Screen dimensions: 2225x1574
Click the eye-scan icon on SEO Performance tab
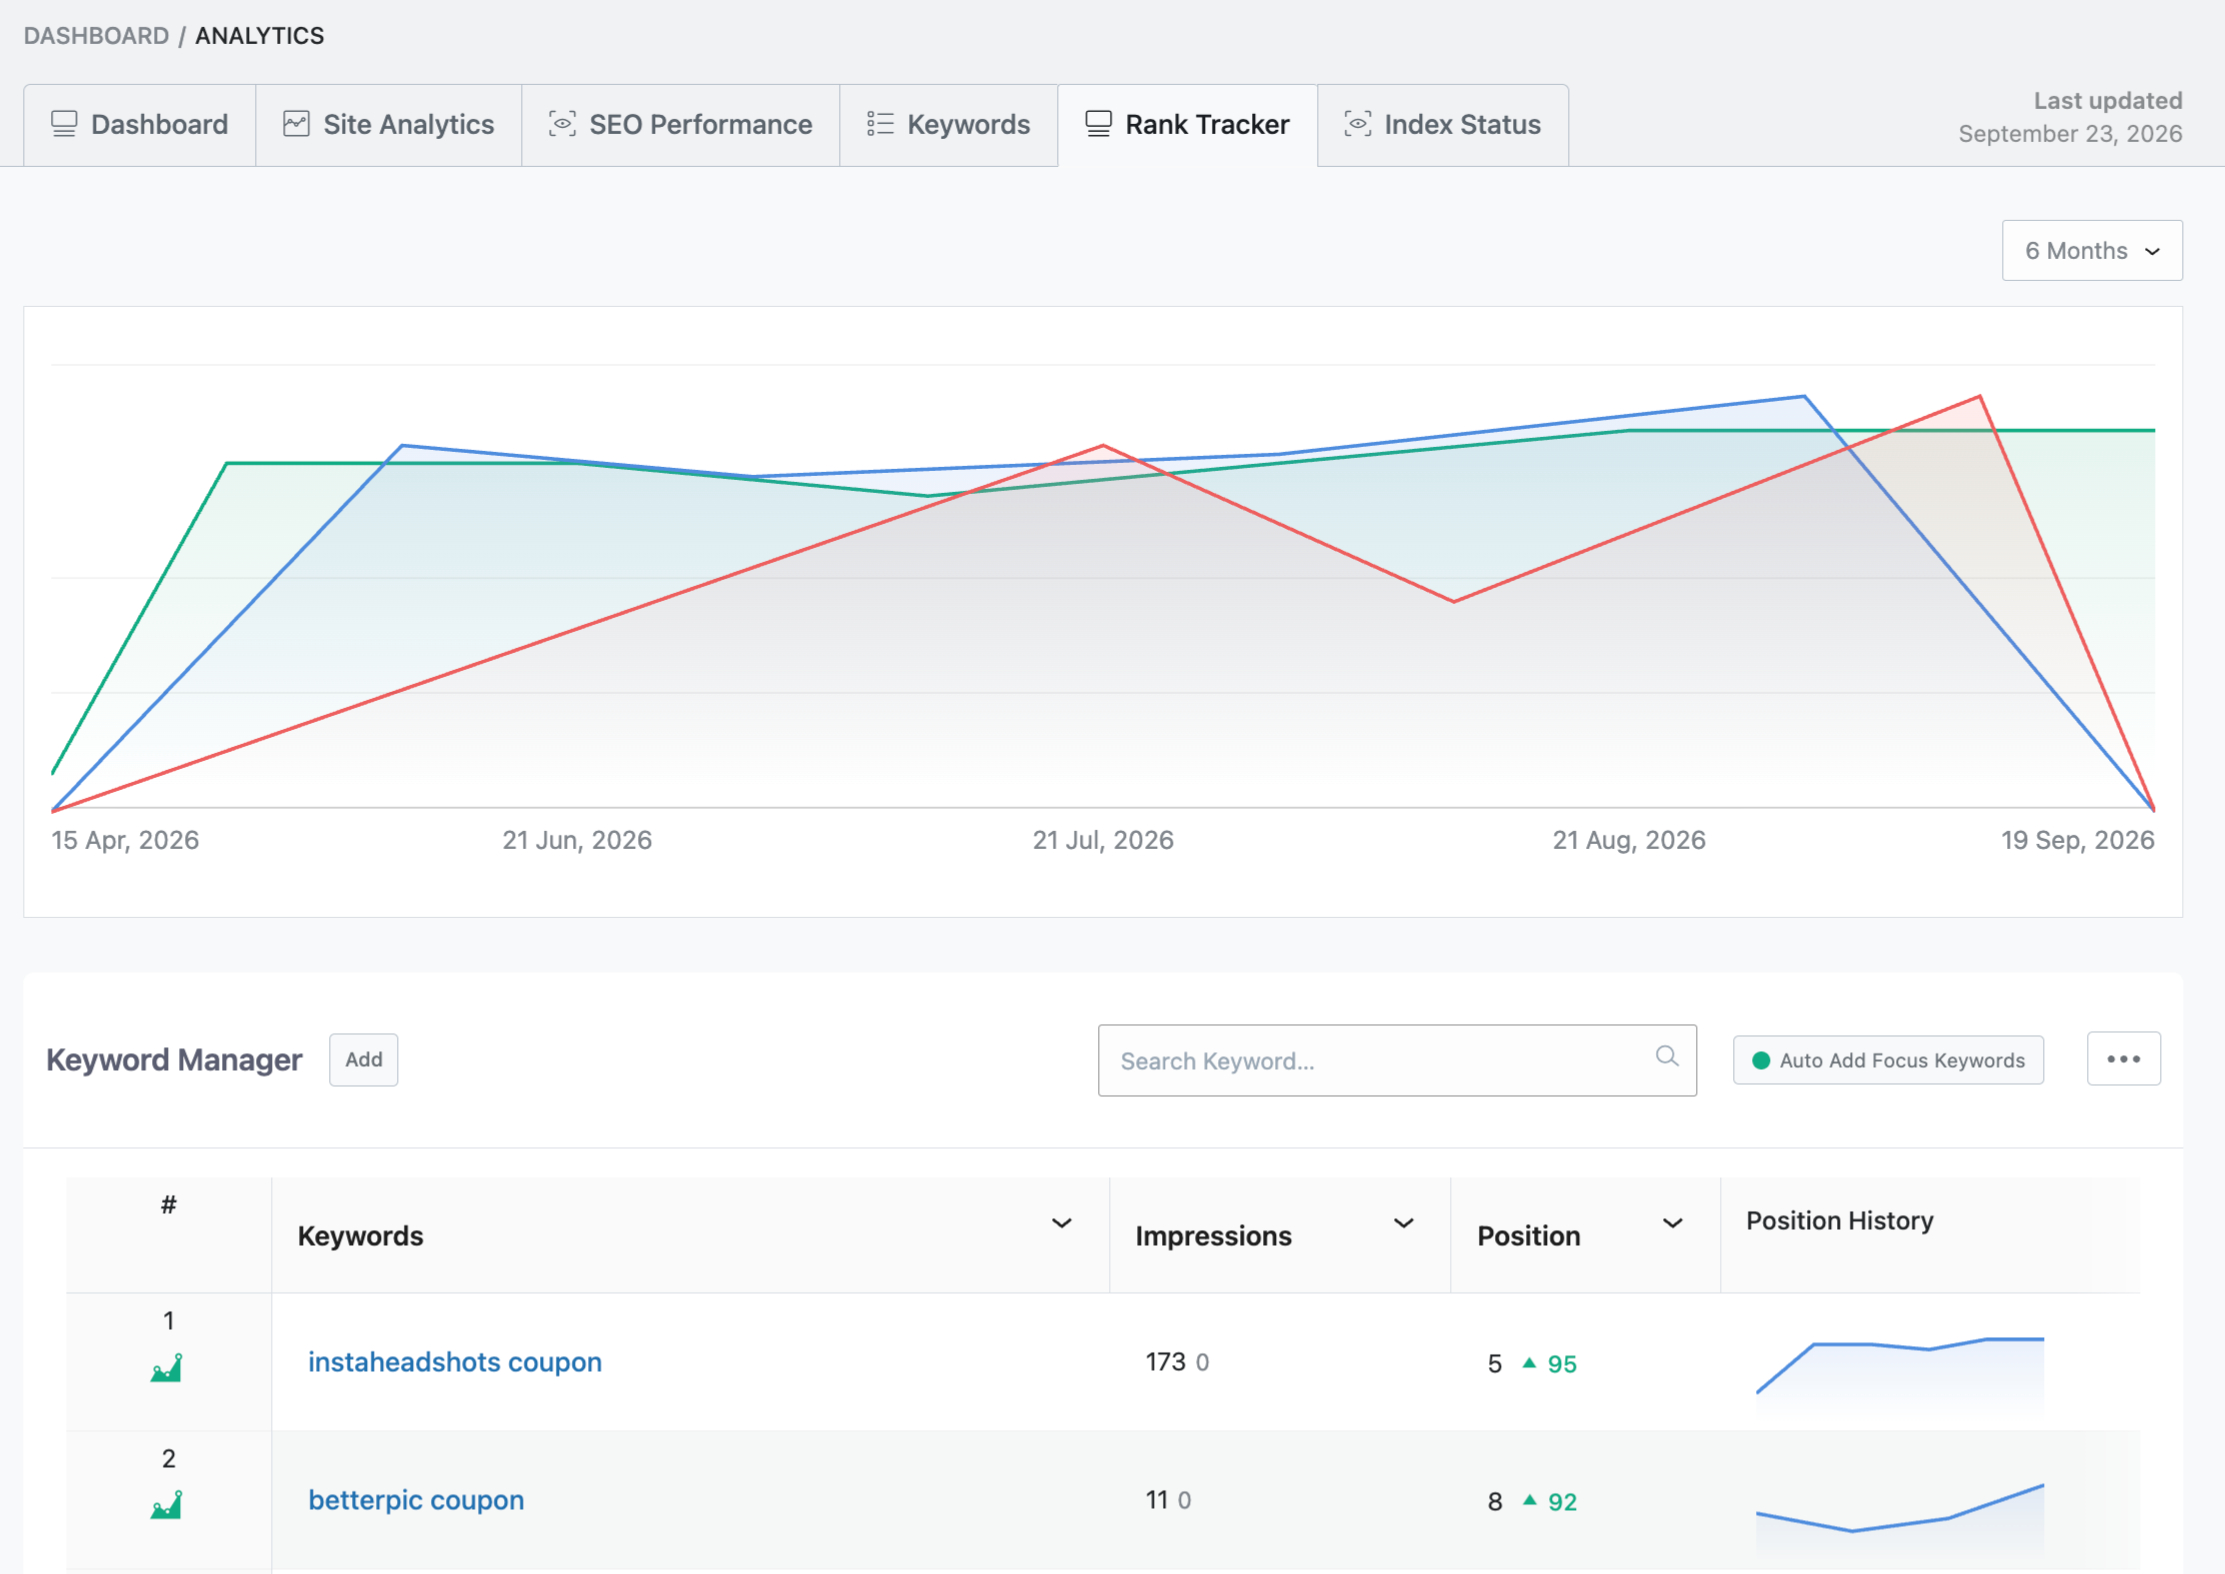click(x=562, y=124)
